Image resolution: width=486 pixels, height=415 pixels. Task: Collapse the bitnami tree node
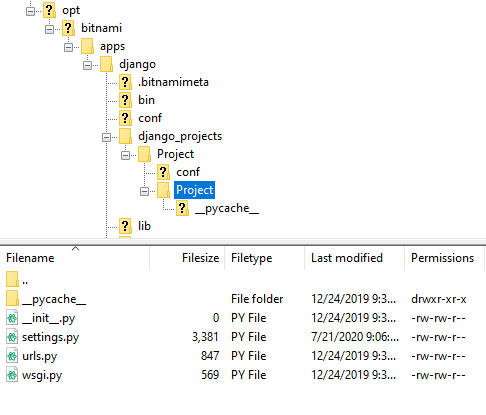tap(49, 29)
